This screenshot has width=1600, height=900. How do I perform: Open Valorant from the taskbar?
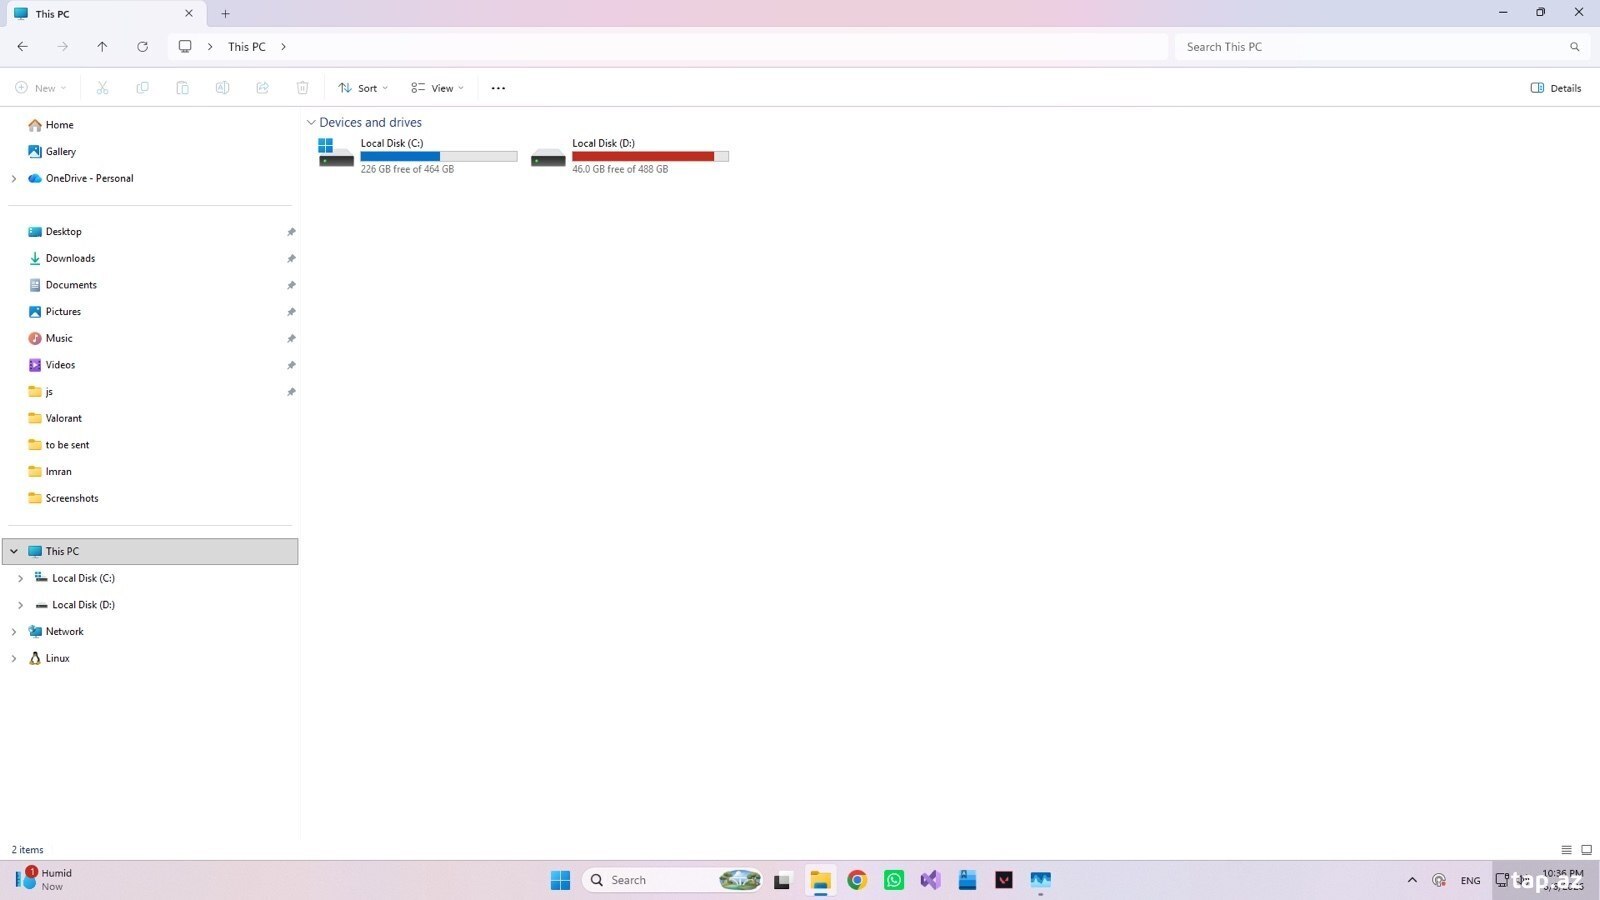pyautogui.click(x=1004, y=880)
